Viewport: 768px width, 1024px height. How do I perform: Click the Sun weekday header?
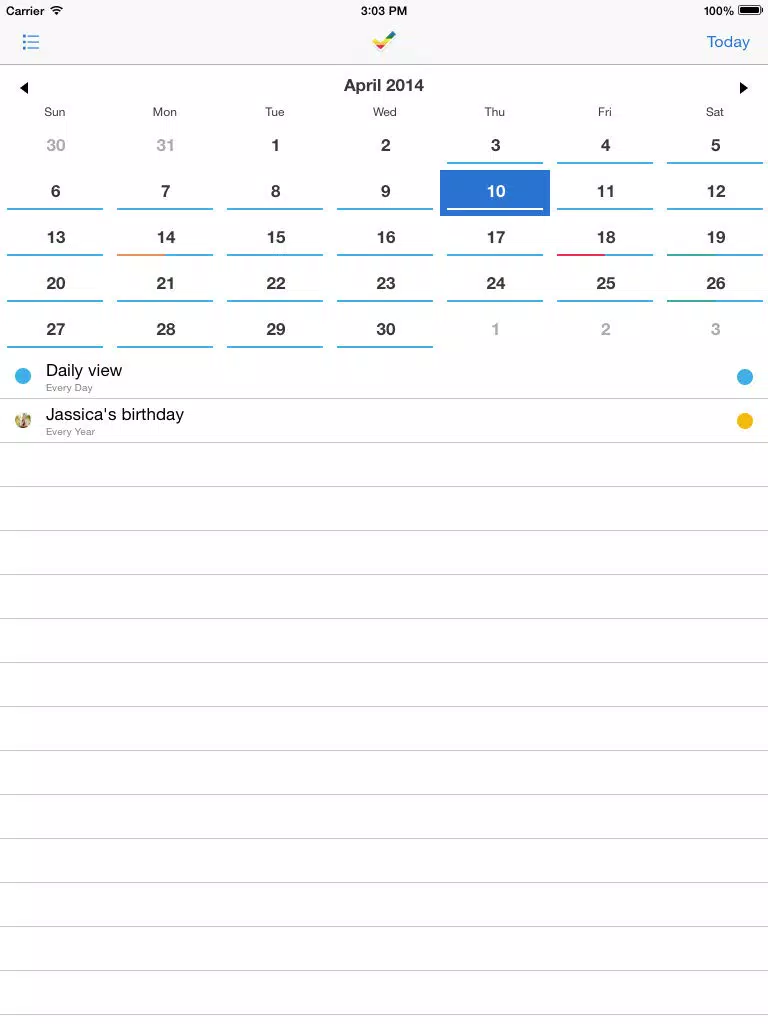point(55,112)
